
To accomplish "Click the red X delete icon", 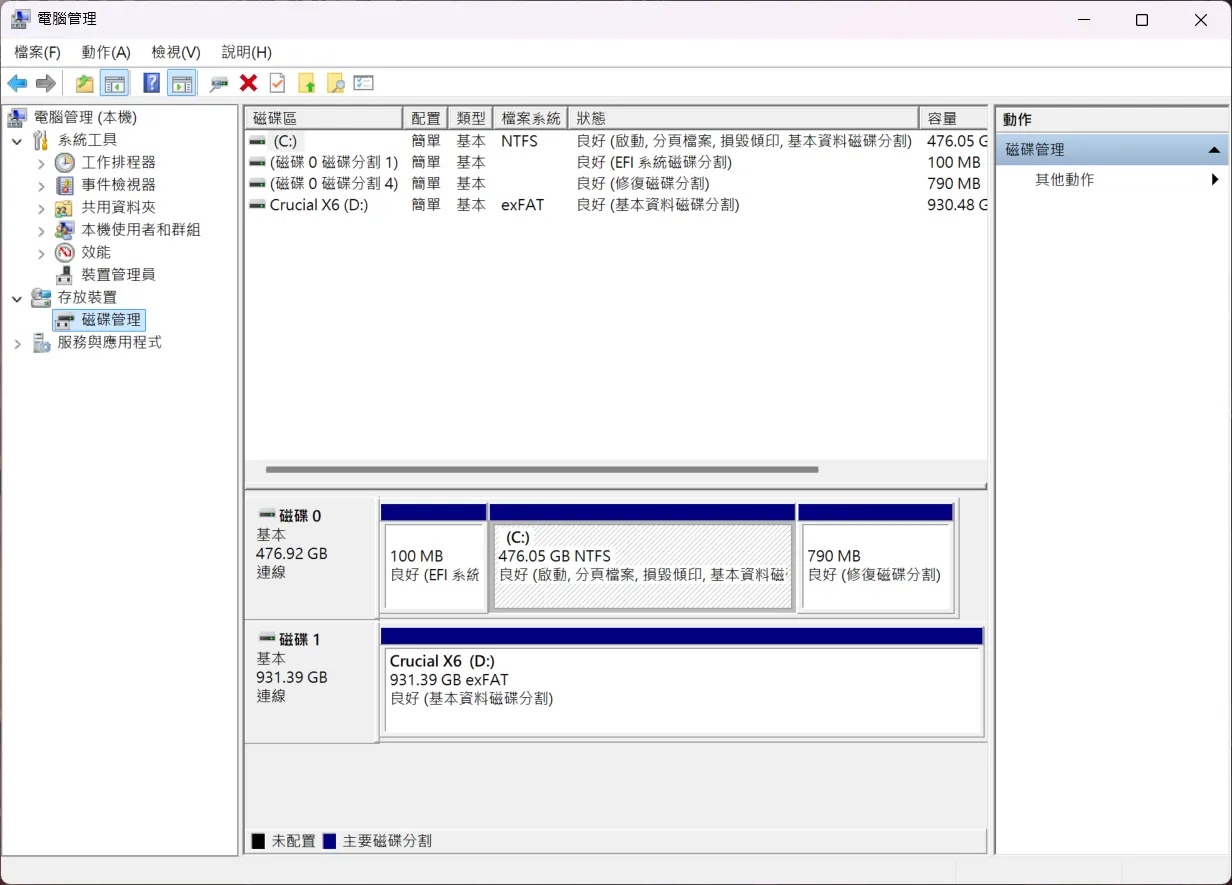I will pos(248,83).
